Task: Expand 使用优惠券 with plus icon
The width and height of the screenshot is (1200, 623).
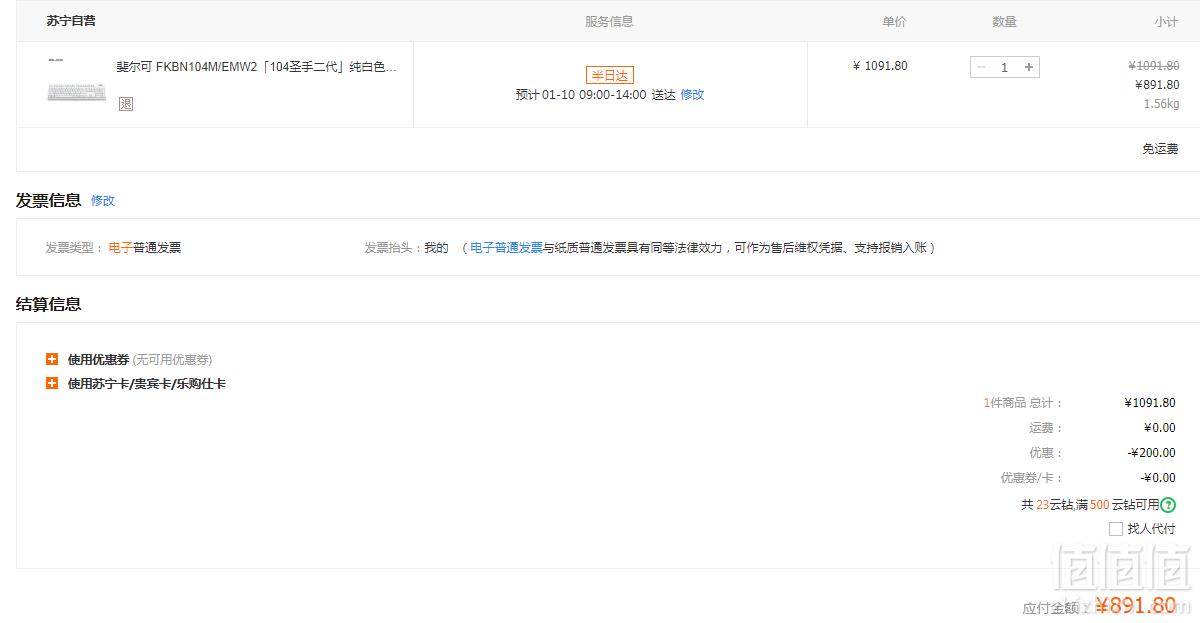Action: pyautogui.click(x=52, y=359)
